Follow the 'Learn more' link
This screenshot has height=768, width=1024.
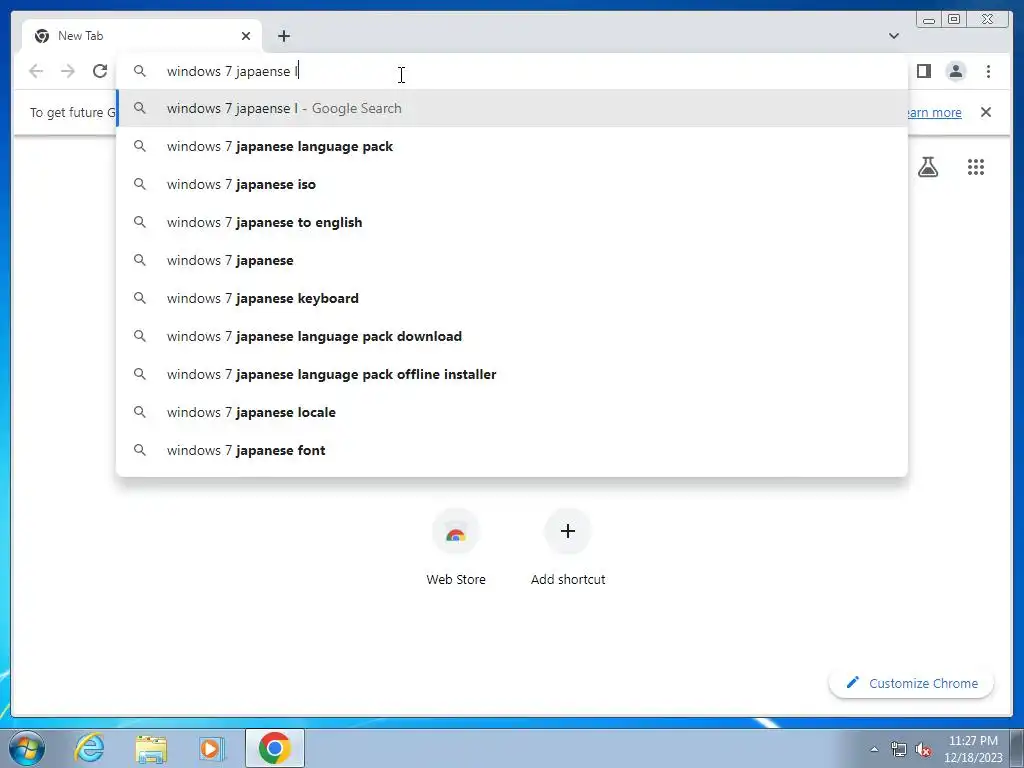click(x=935, y=112)
